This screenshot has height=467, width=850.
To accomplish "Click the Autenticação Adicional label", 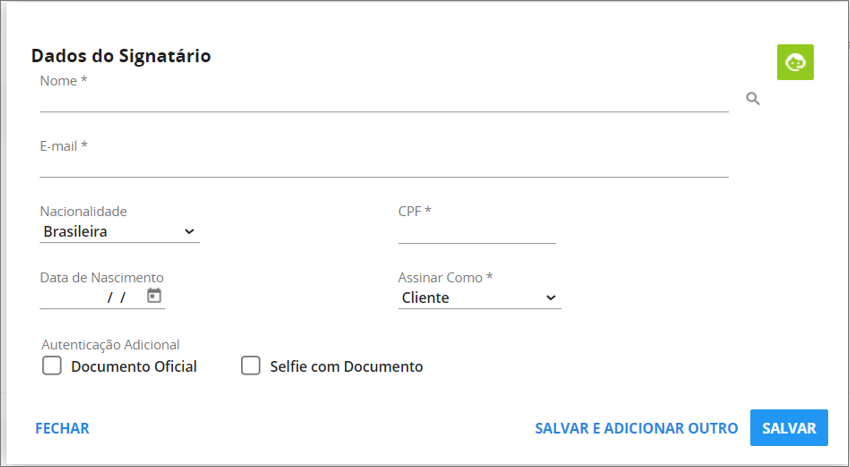I will click(x=111, y=345).
